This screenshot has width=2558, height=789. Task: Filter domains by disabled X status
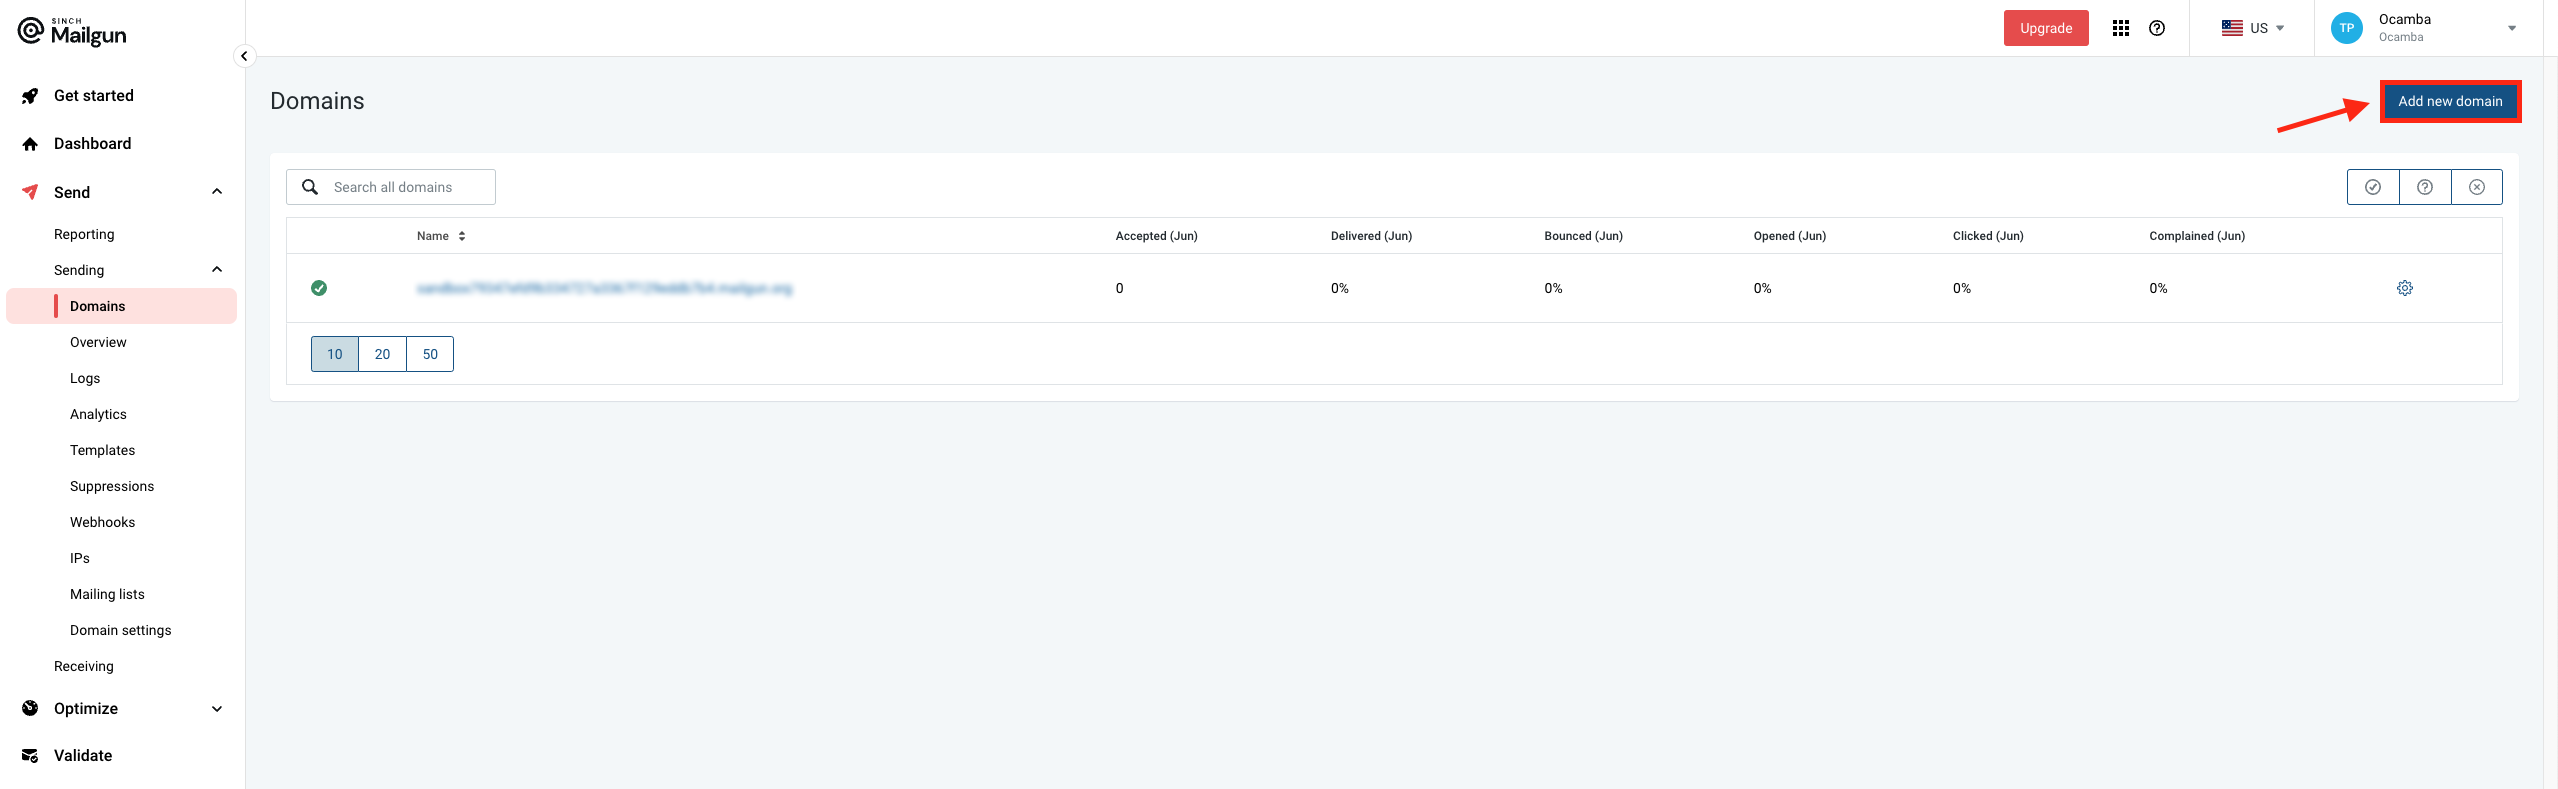[x=2477, y=187]
